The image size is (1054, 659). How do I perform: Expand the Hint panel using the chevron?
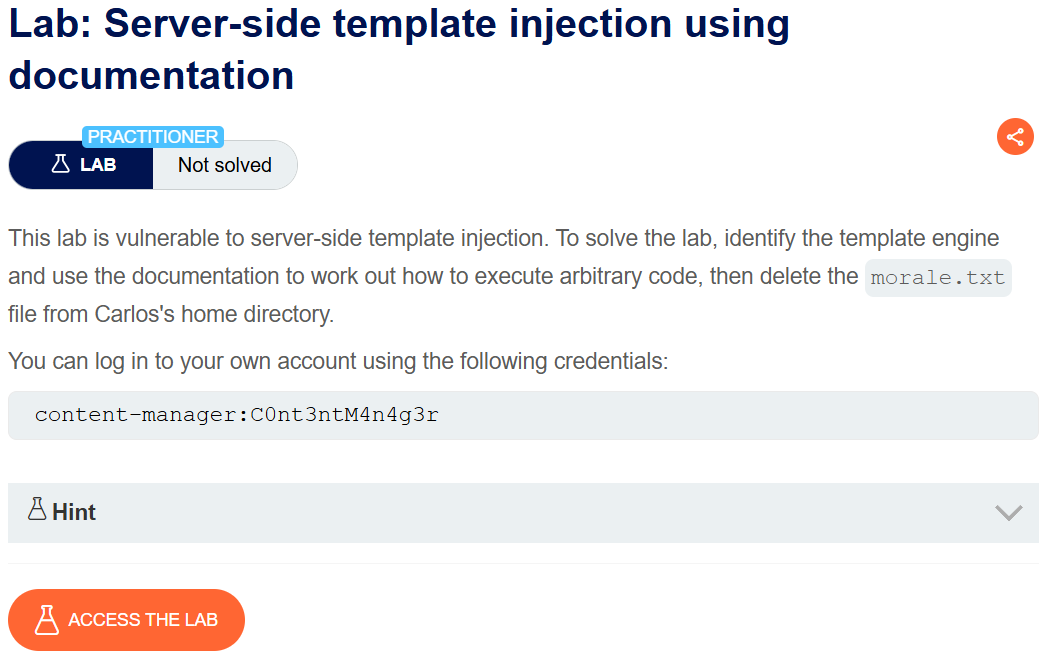coord(1008,512)
